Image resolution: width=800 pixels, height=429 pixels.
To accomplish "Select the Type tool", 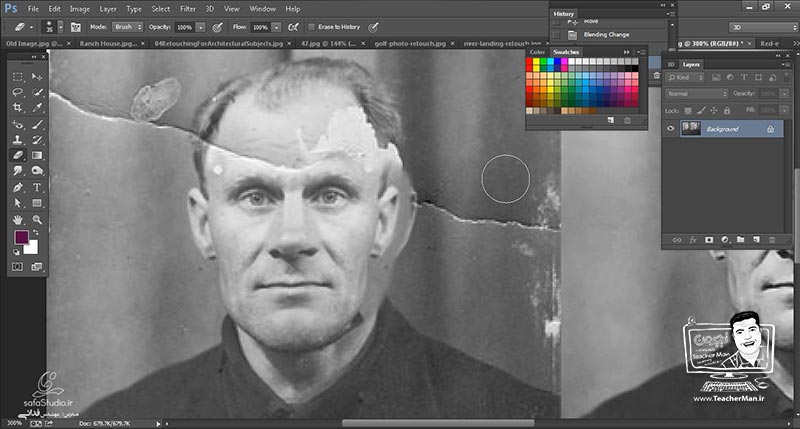I will (x=37, y=187).
